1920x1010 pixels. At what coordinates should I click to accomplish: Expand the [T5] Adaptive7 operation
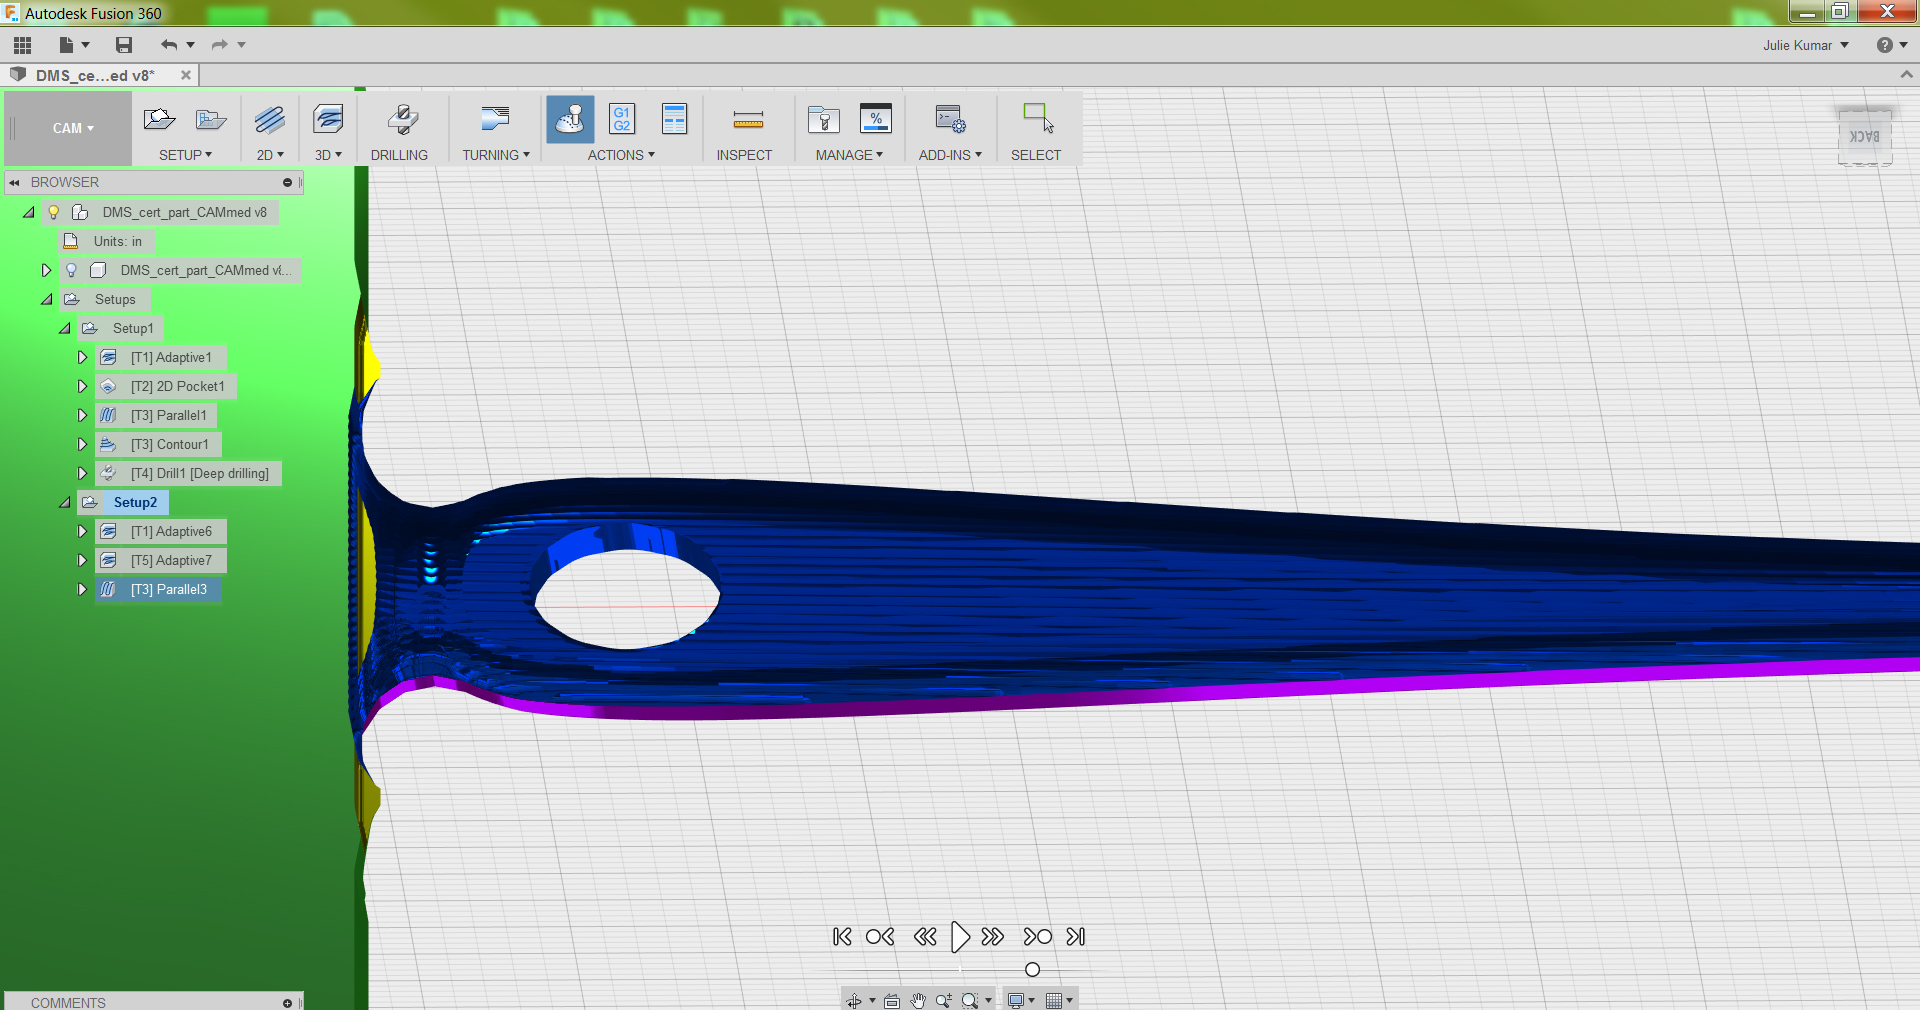coord(82,560)
